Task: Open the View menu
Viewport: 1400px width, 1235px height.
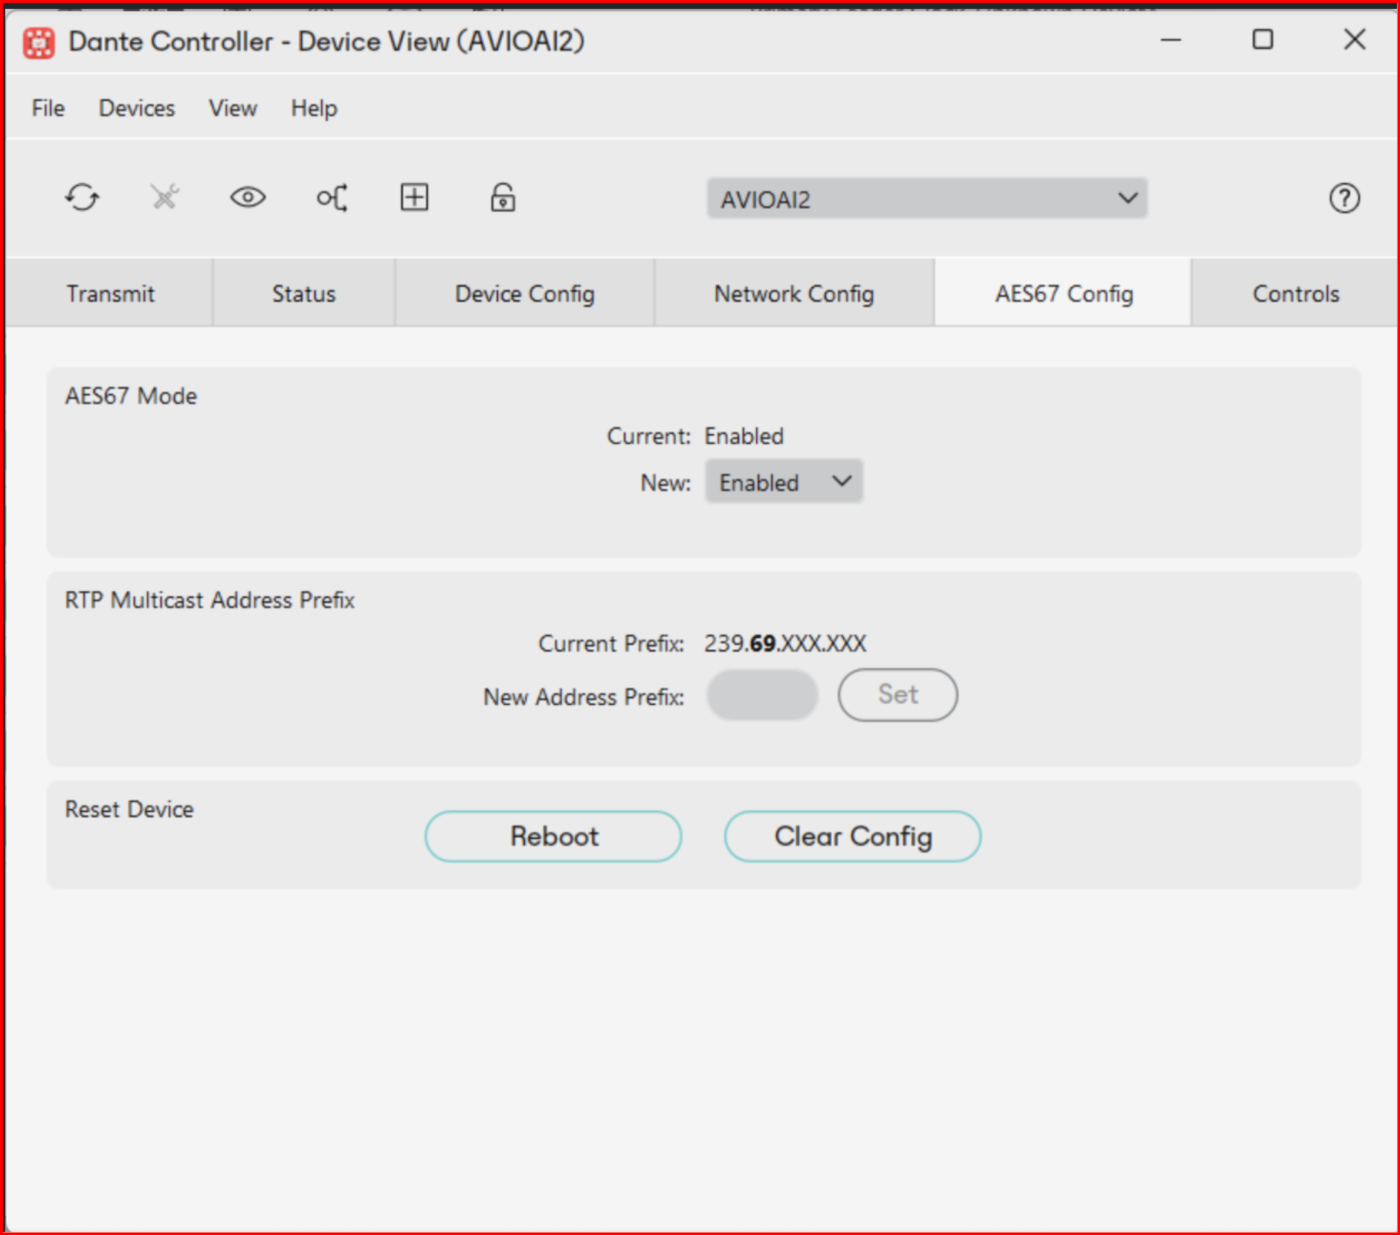Action: click(x=233, y=108)
